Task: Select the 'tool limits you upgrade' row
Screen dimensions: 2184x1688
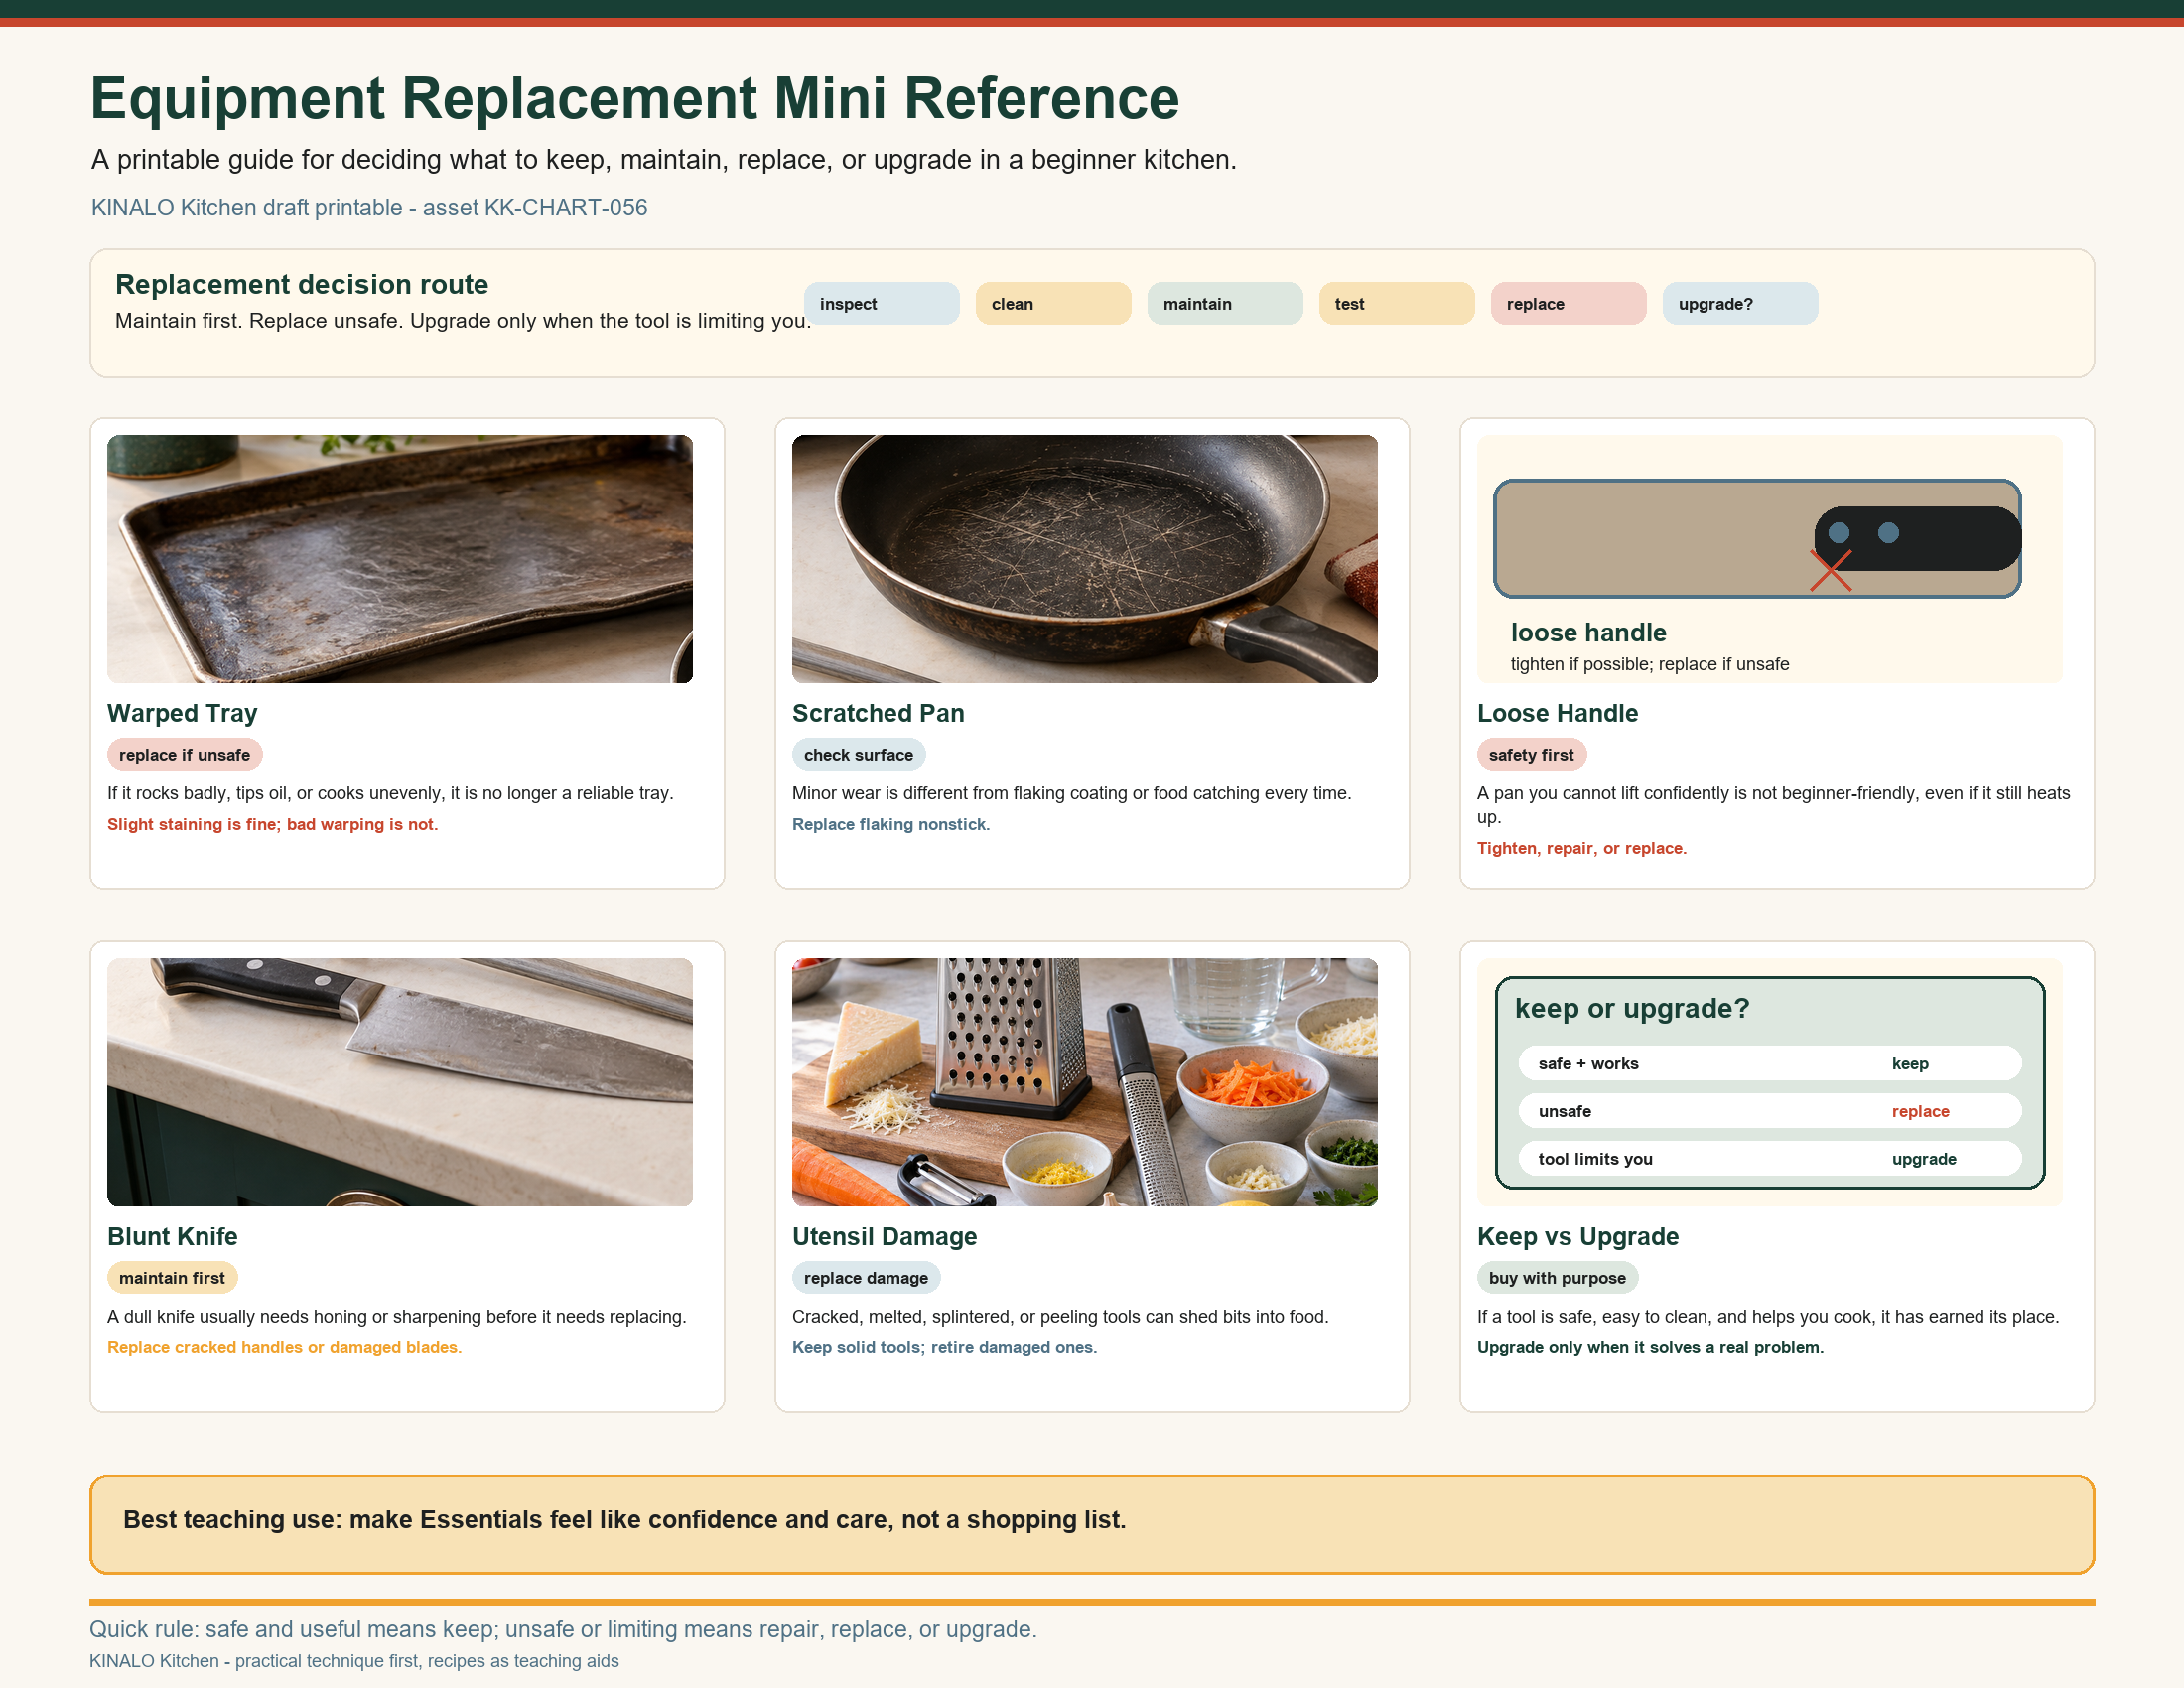Action: coord(1770,1159)
